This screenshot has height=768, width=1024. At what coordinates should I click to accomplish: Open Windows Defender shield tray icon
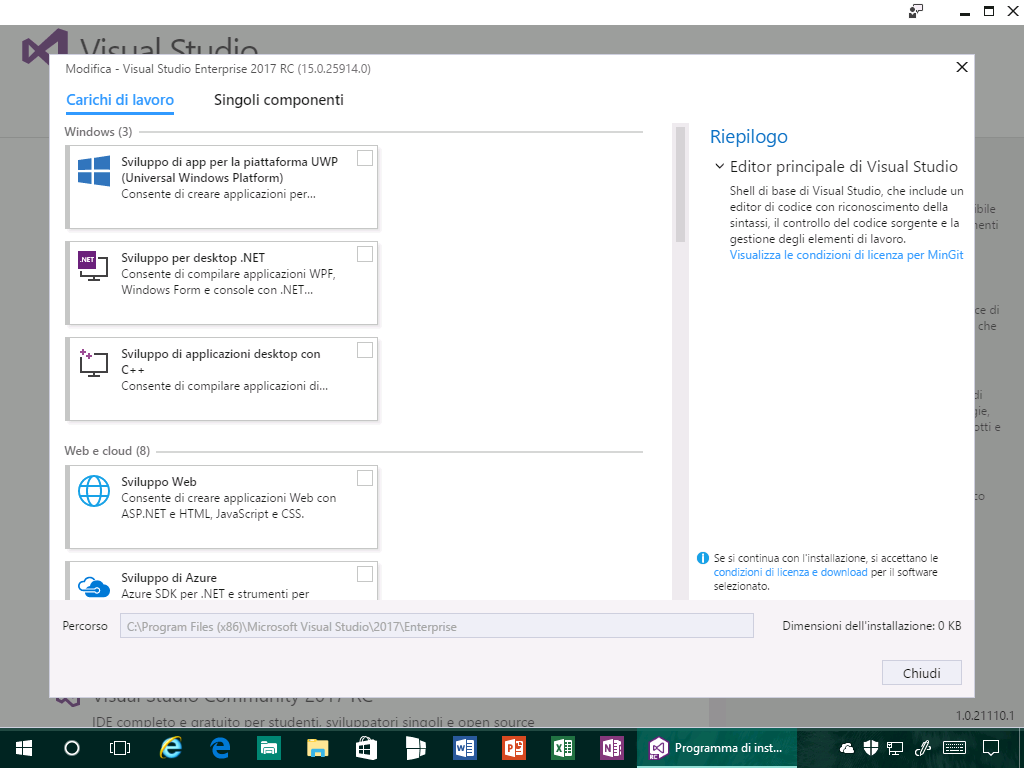871,748
